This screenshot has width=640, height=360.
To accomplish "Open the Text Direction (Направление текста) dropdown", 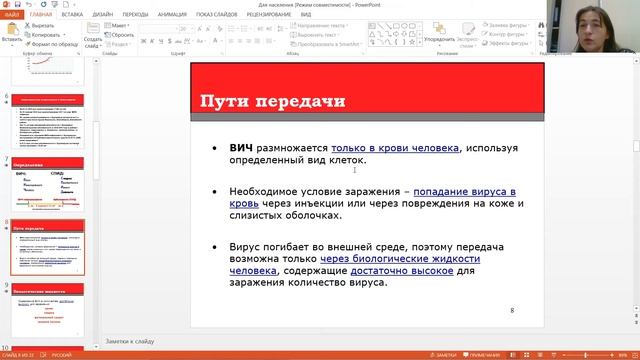I will [319, 25].
